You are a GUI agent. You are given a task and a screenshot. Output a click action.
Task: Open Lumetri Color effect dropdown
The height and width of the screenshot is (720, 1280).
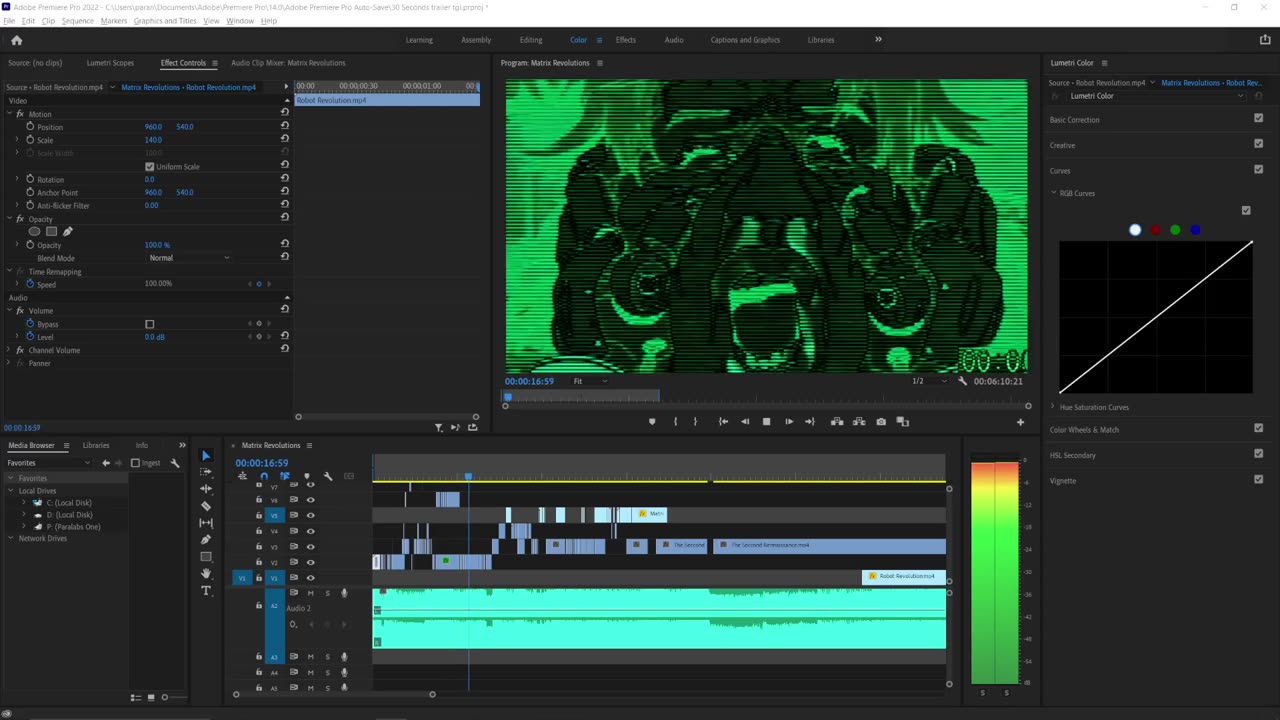(x=1155, y=96)
